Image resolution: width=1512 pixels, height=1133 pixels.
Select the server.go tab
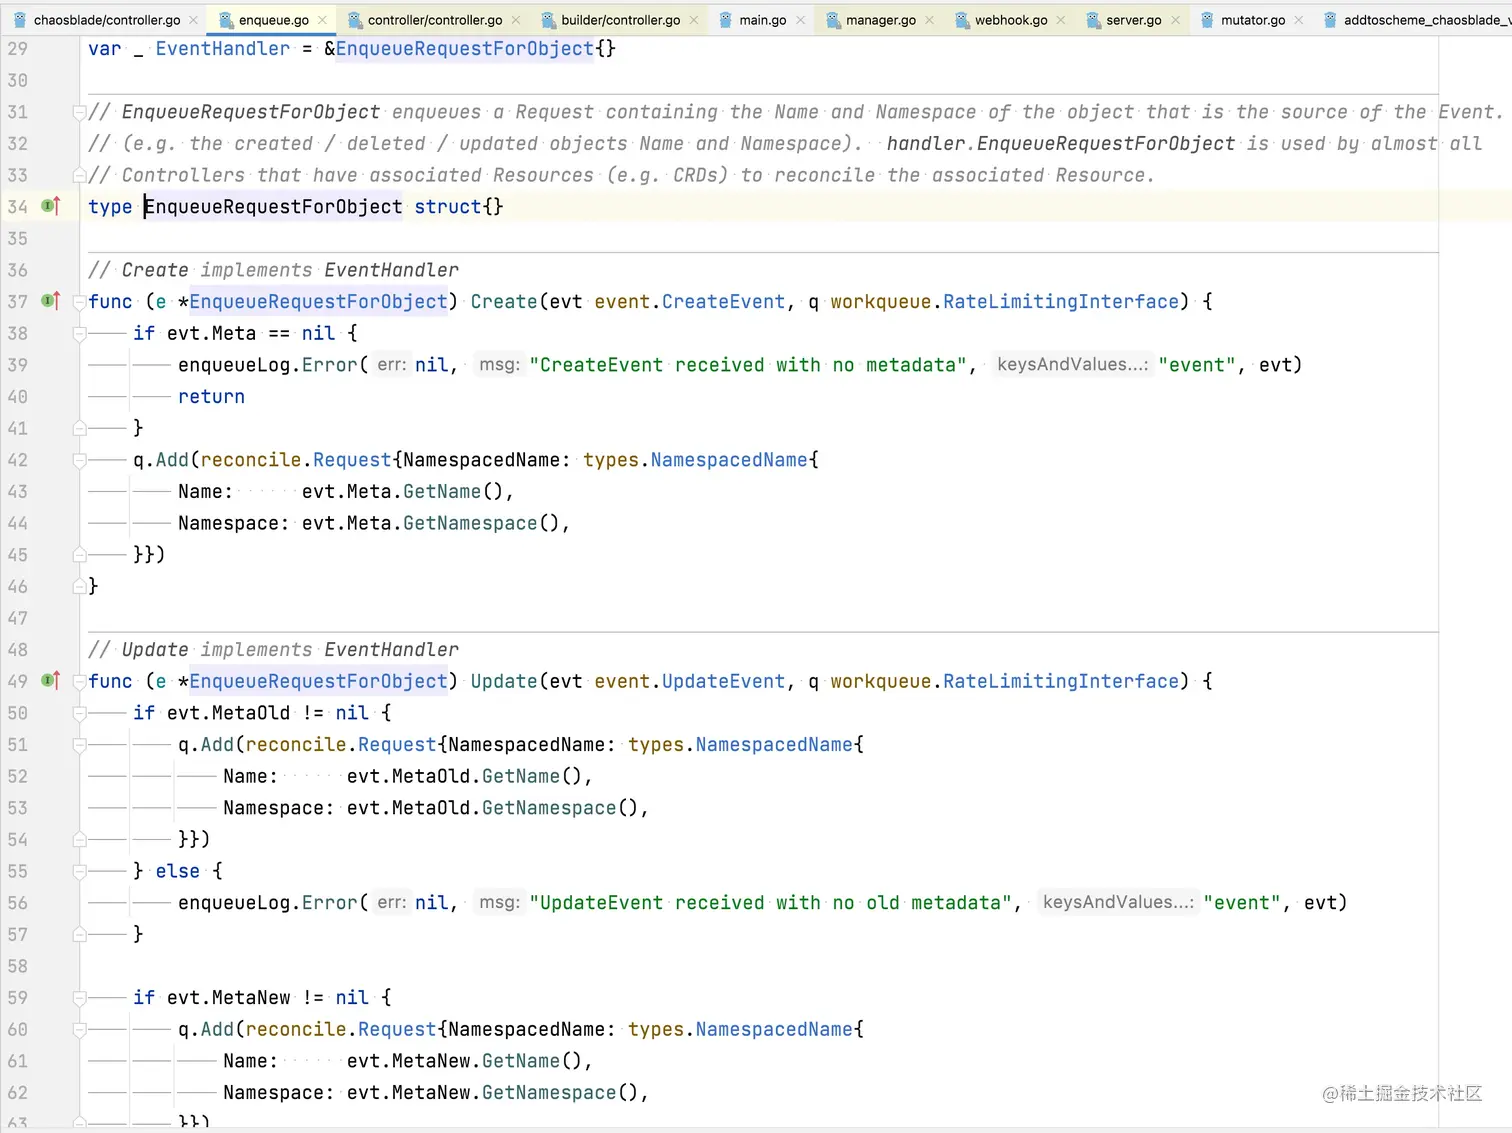click(1133, 20)
